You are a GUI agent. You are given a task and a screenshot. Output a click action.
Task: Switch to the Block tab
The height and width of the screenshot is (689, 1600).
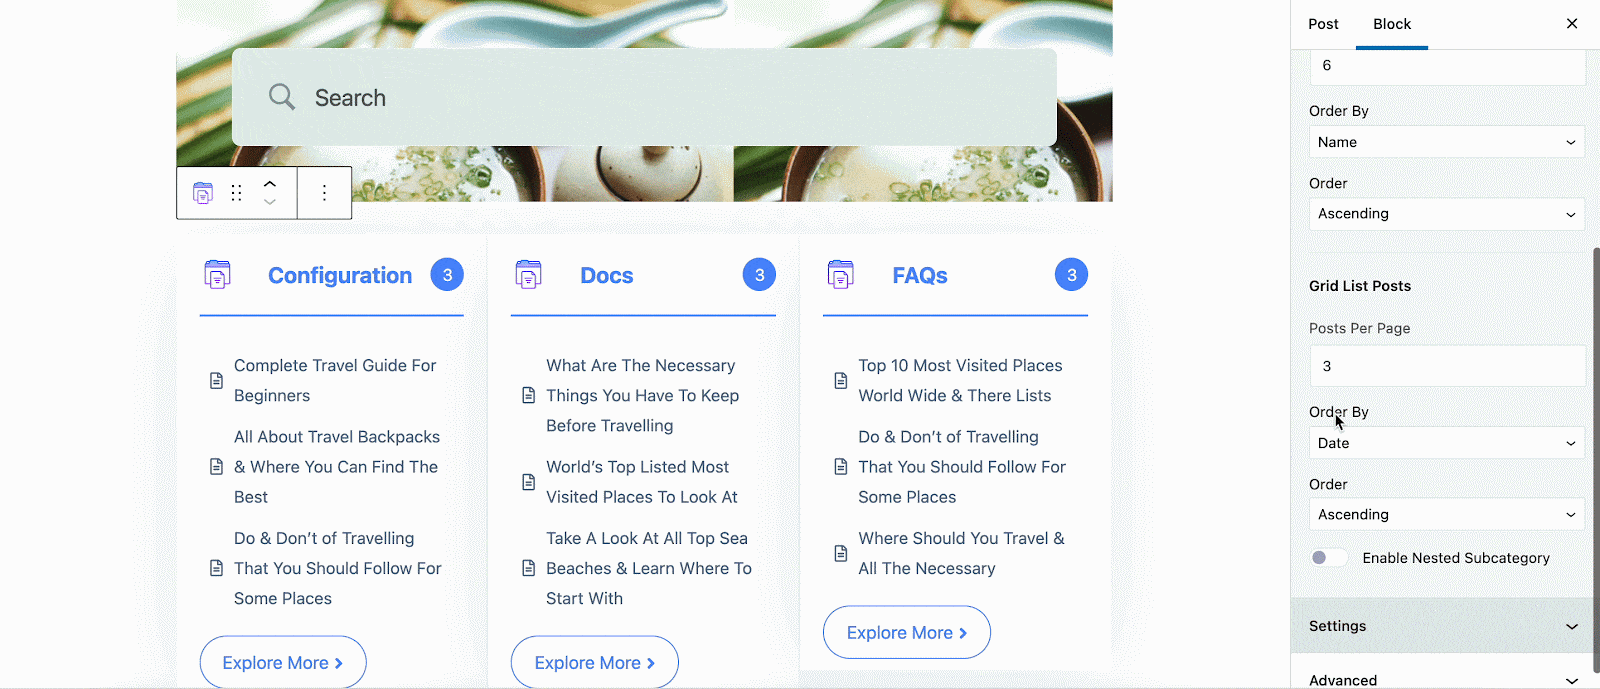[x=1392, y=24]
